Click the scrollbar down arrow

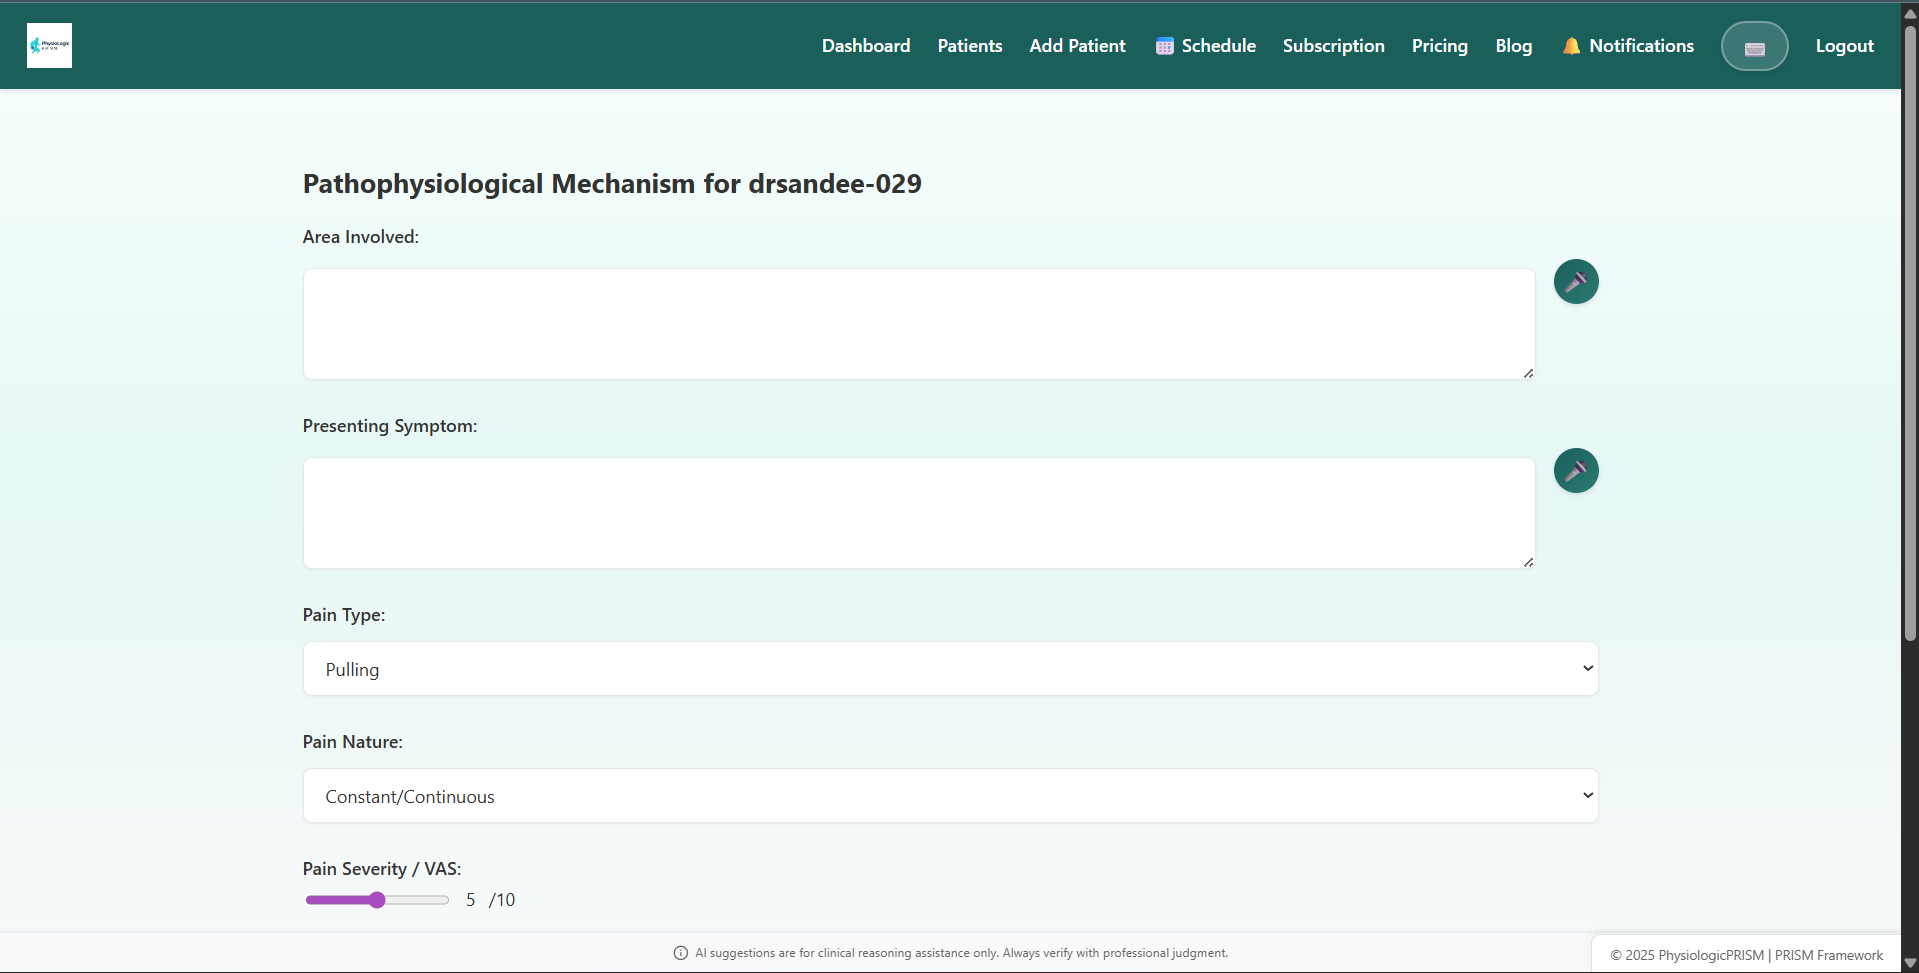click(1910, 963)
